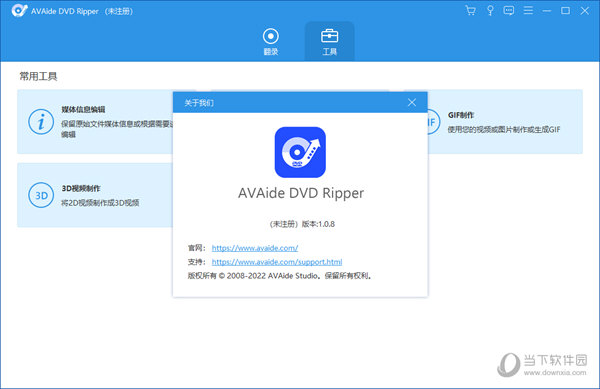Open the shopping cart purchase icon

tap(470, 11)
